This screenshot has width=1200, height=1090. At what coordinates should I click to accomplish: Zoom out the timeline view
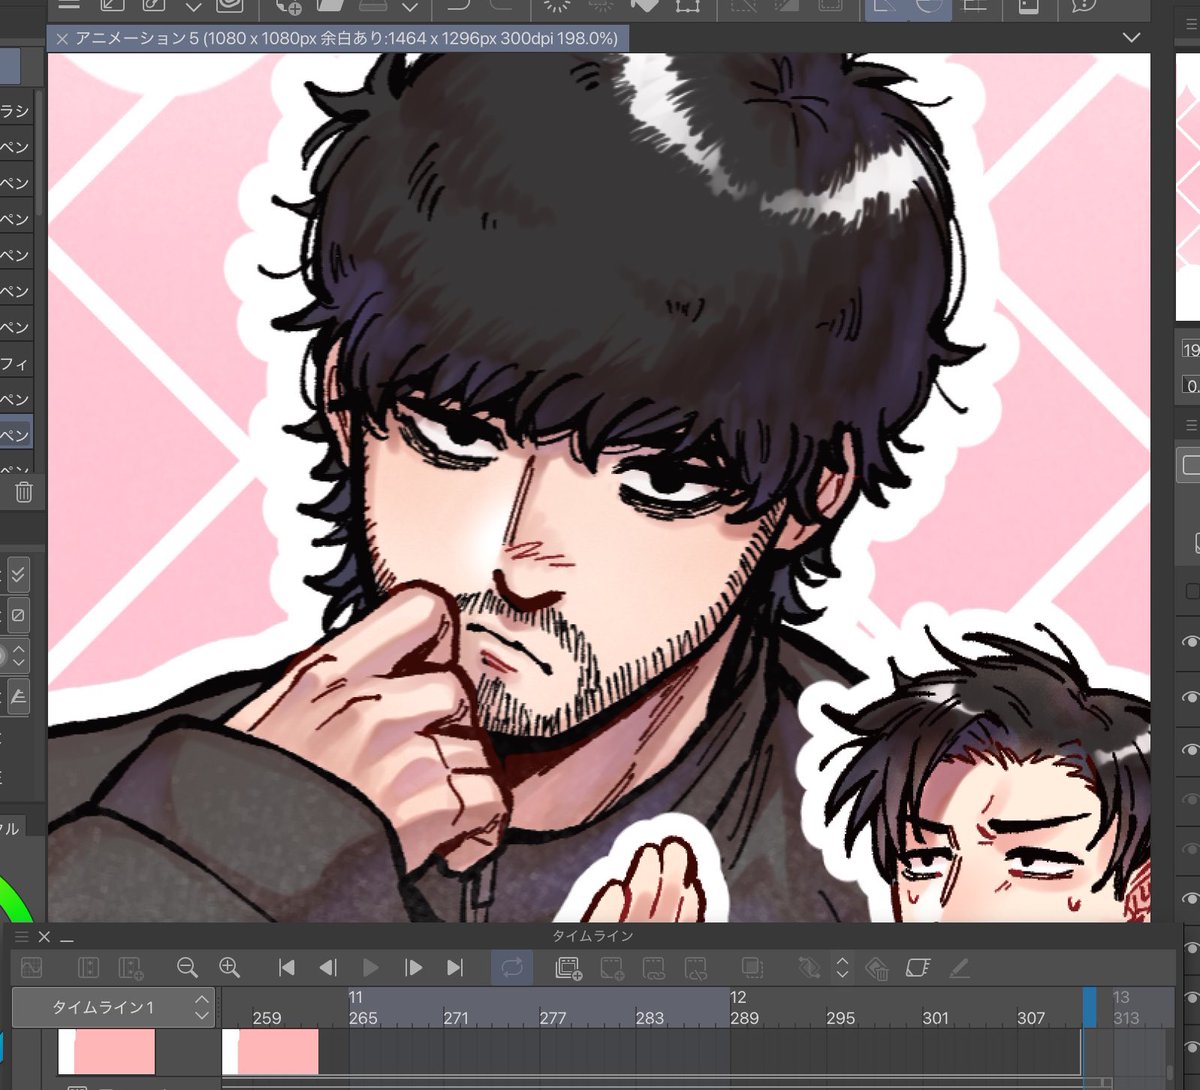(187, 967)
